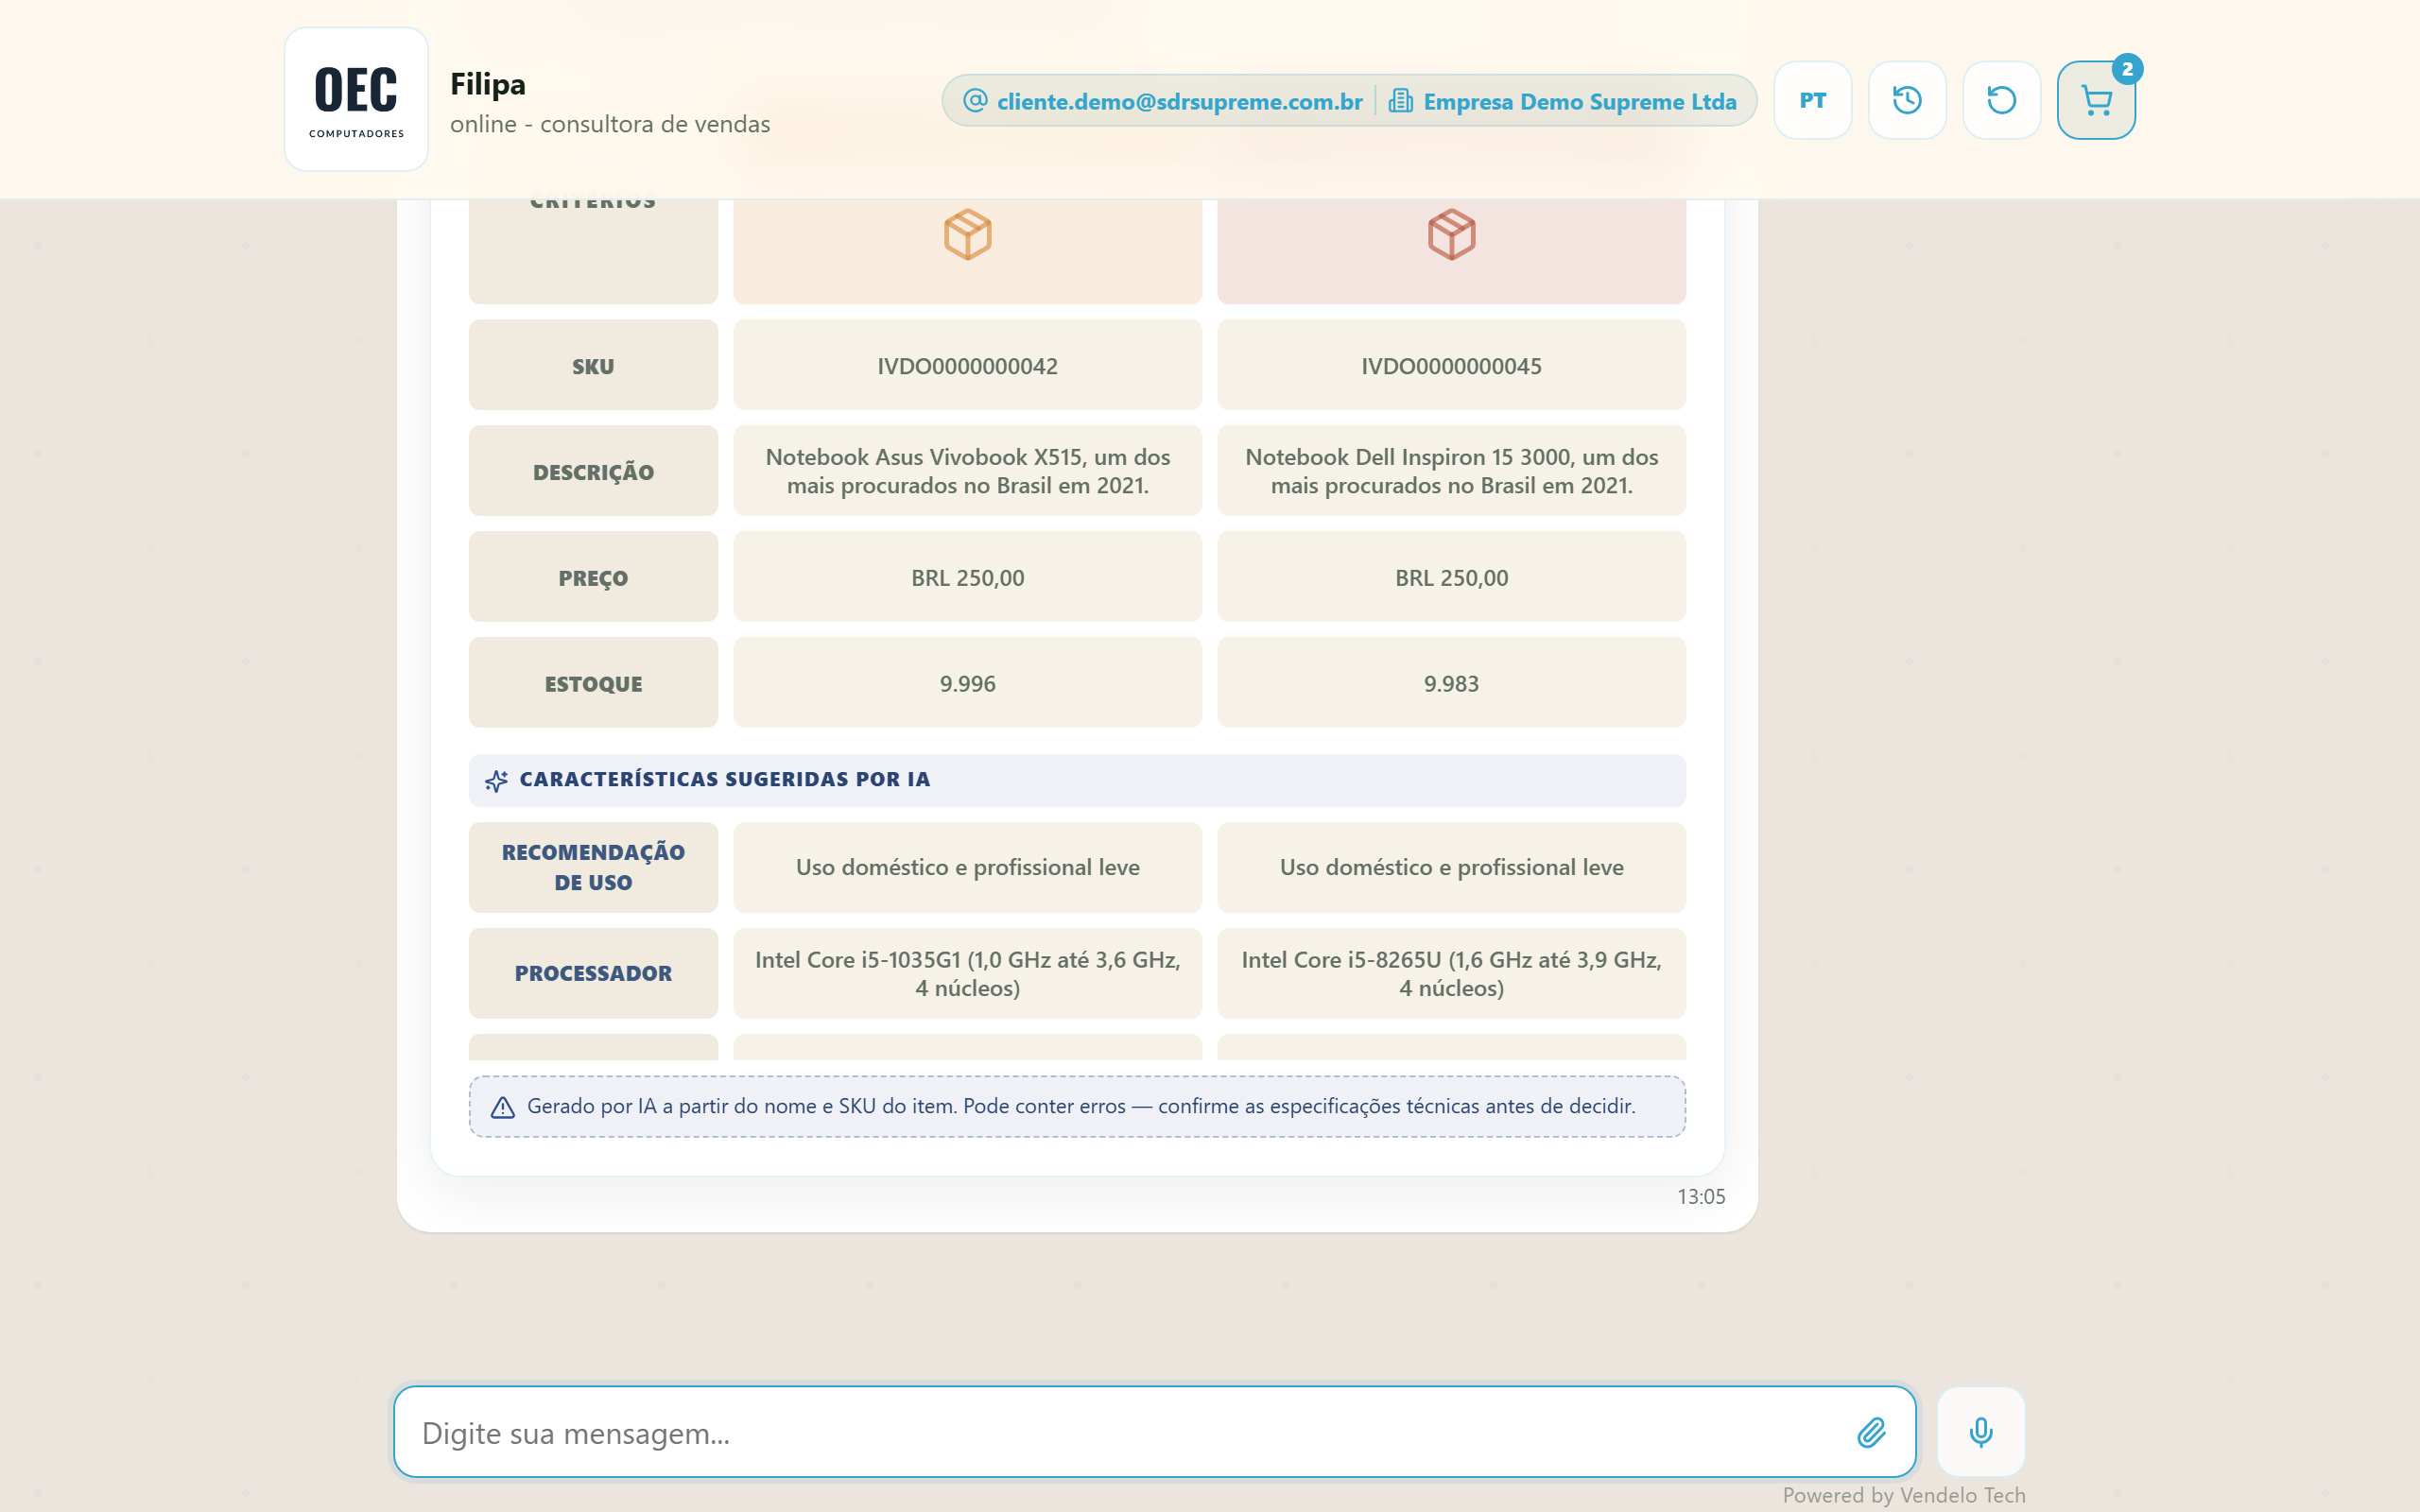Click the Dell 'Uso doméstico e profissional leve' cell
2420x1512 pixels.
pyautogui.click(x=1451, y=867)
